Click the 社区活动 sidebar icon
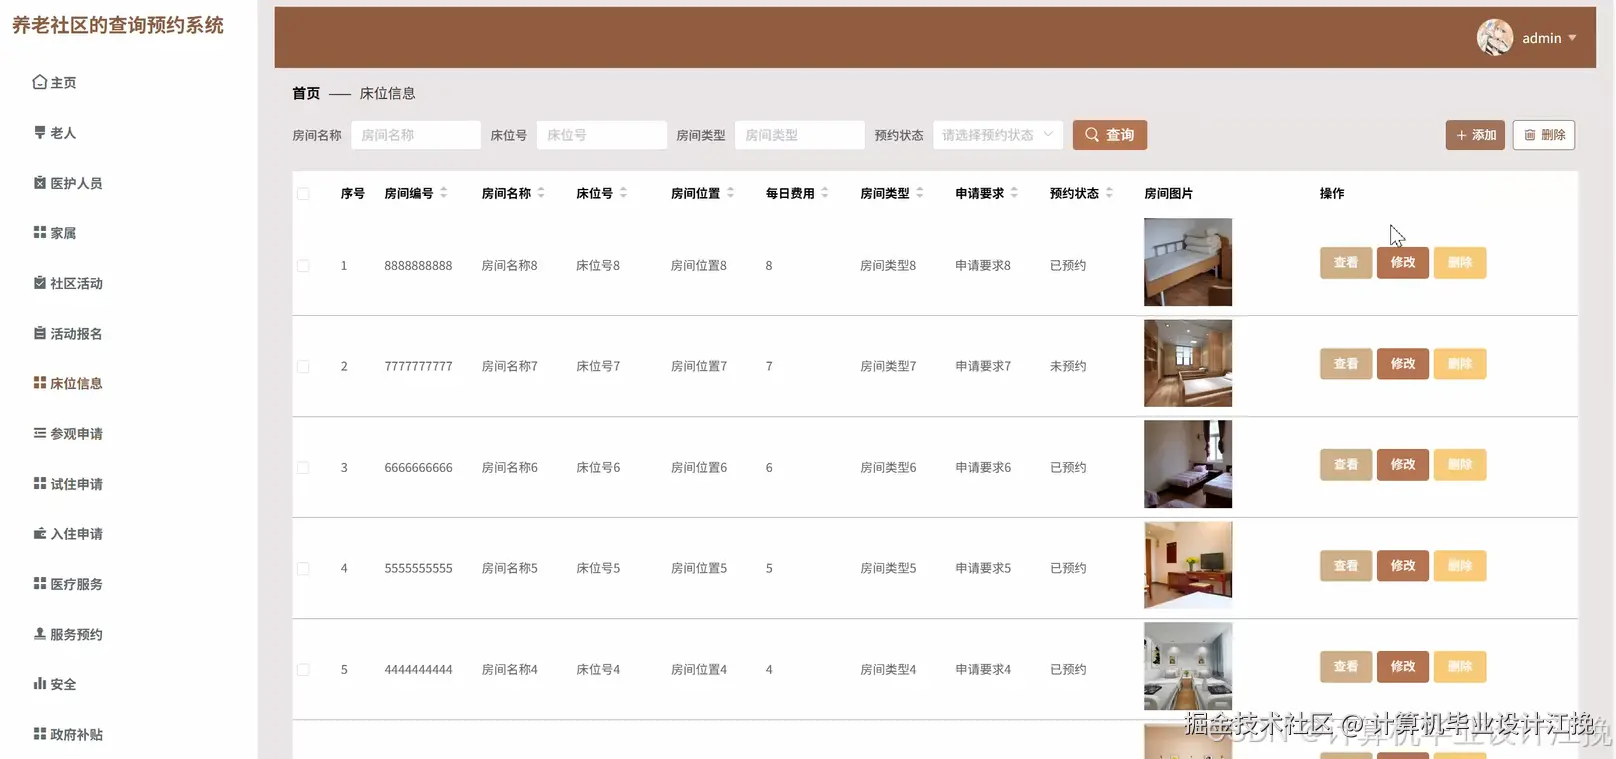The height and width of the screenshot is (759, 1616). pos(40,283)
